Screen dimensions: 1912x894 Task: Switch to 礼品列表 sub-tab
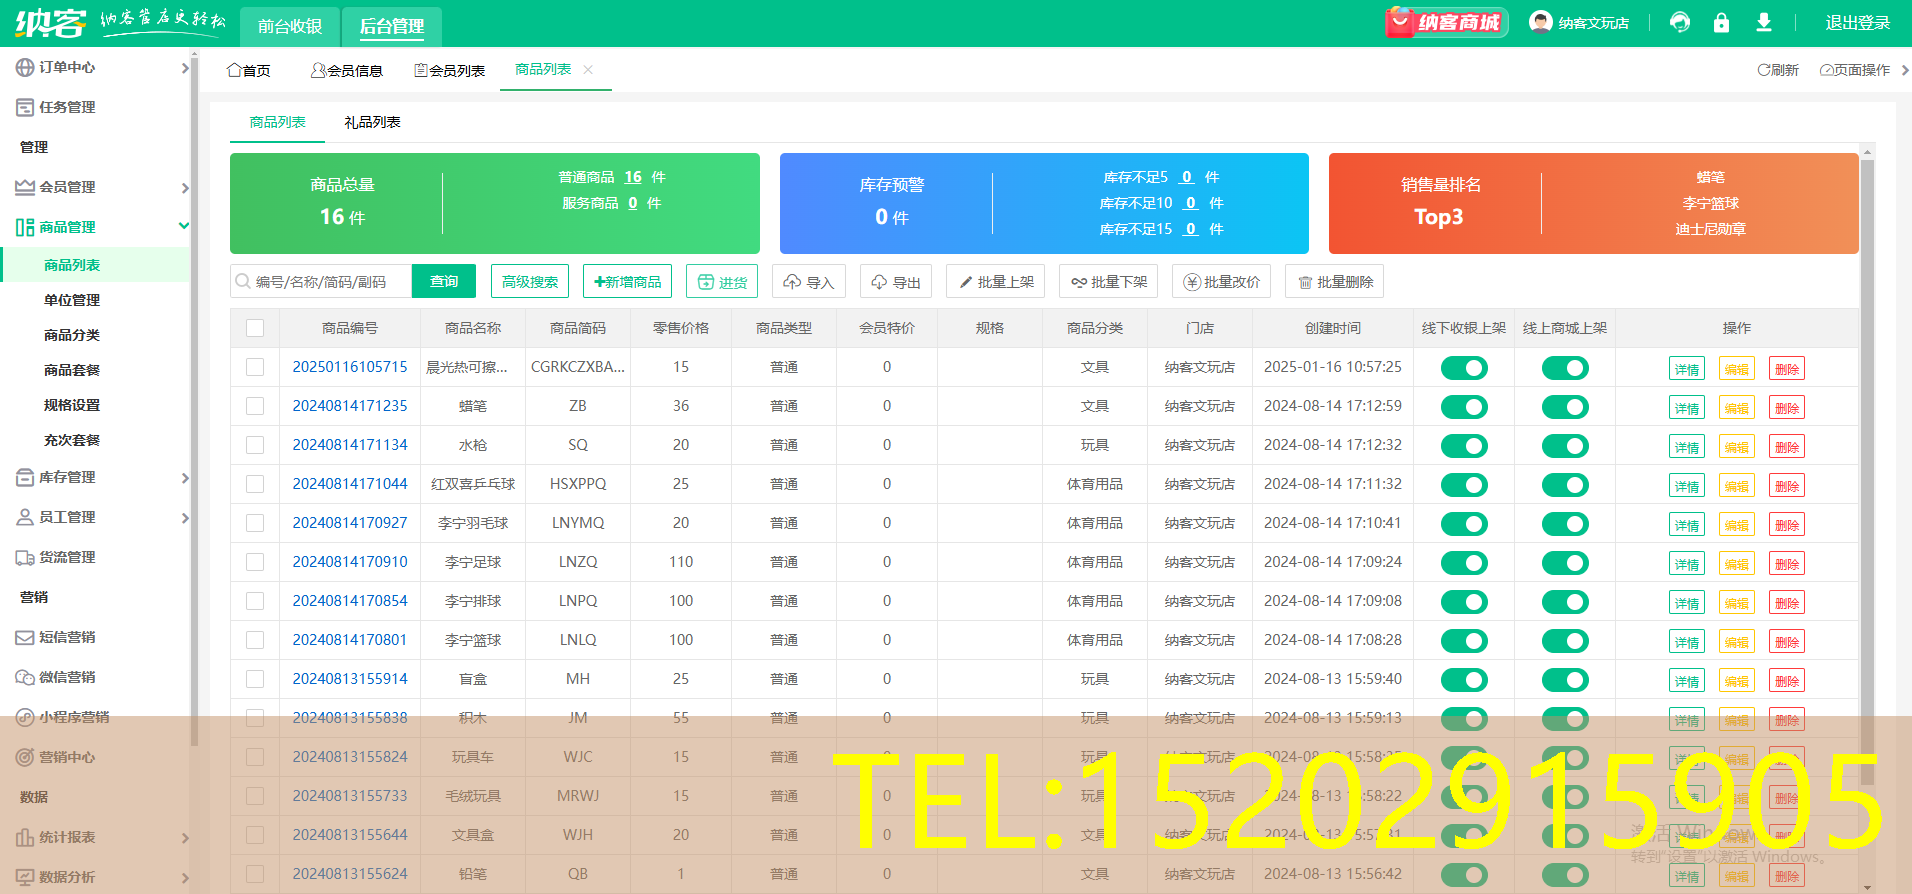372,122
